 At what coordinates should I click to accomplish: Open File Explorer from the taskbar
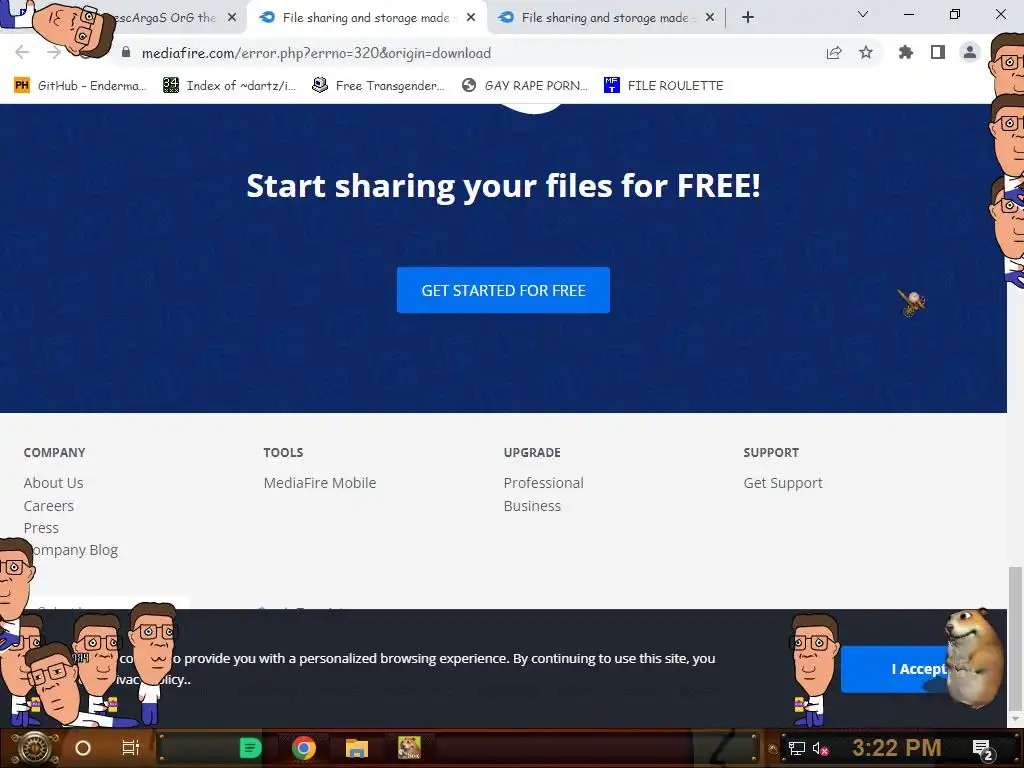point(357,748)
